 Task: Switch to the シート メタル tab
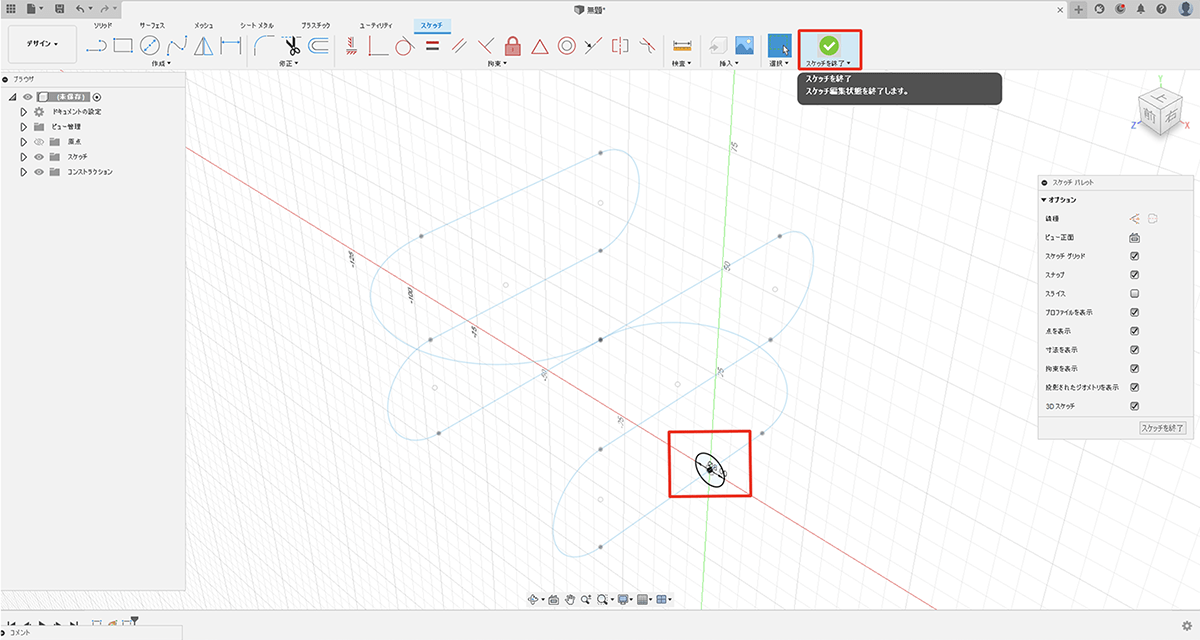[x=256, y=24]
